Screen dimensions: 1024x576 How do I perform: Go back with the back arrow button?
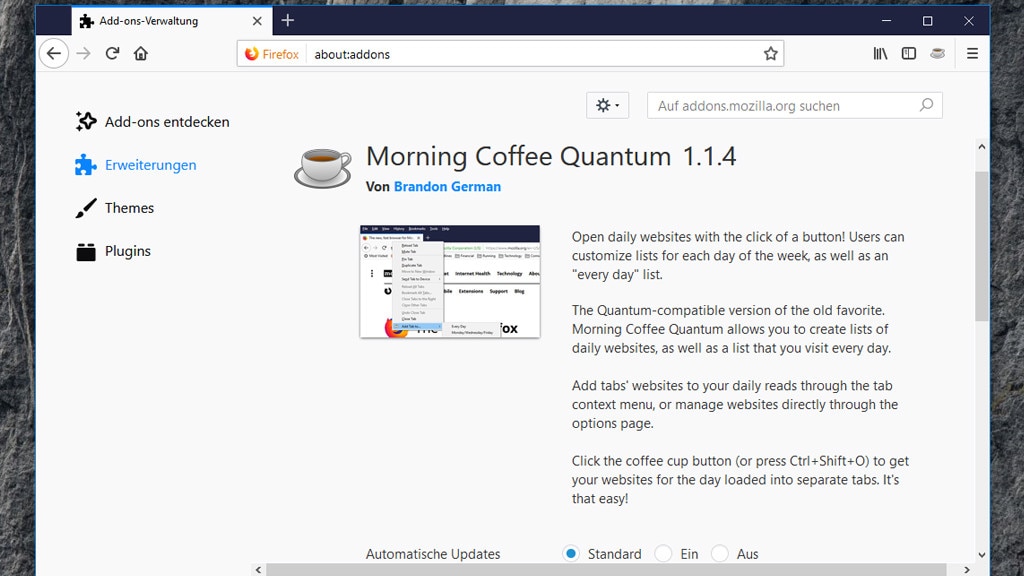point(54,54)
